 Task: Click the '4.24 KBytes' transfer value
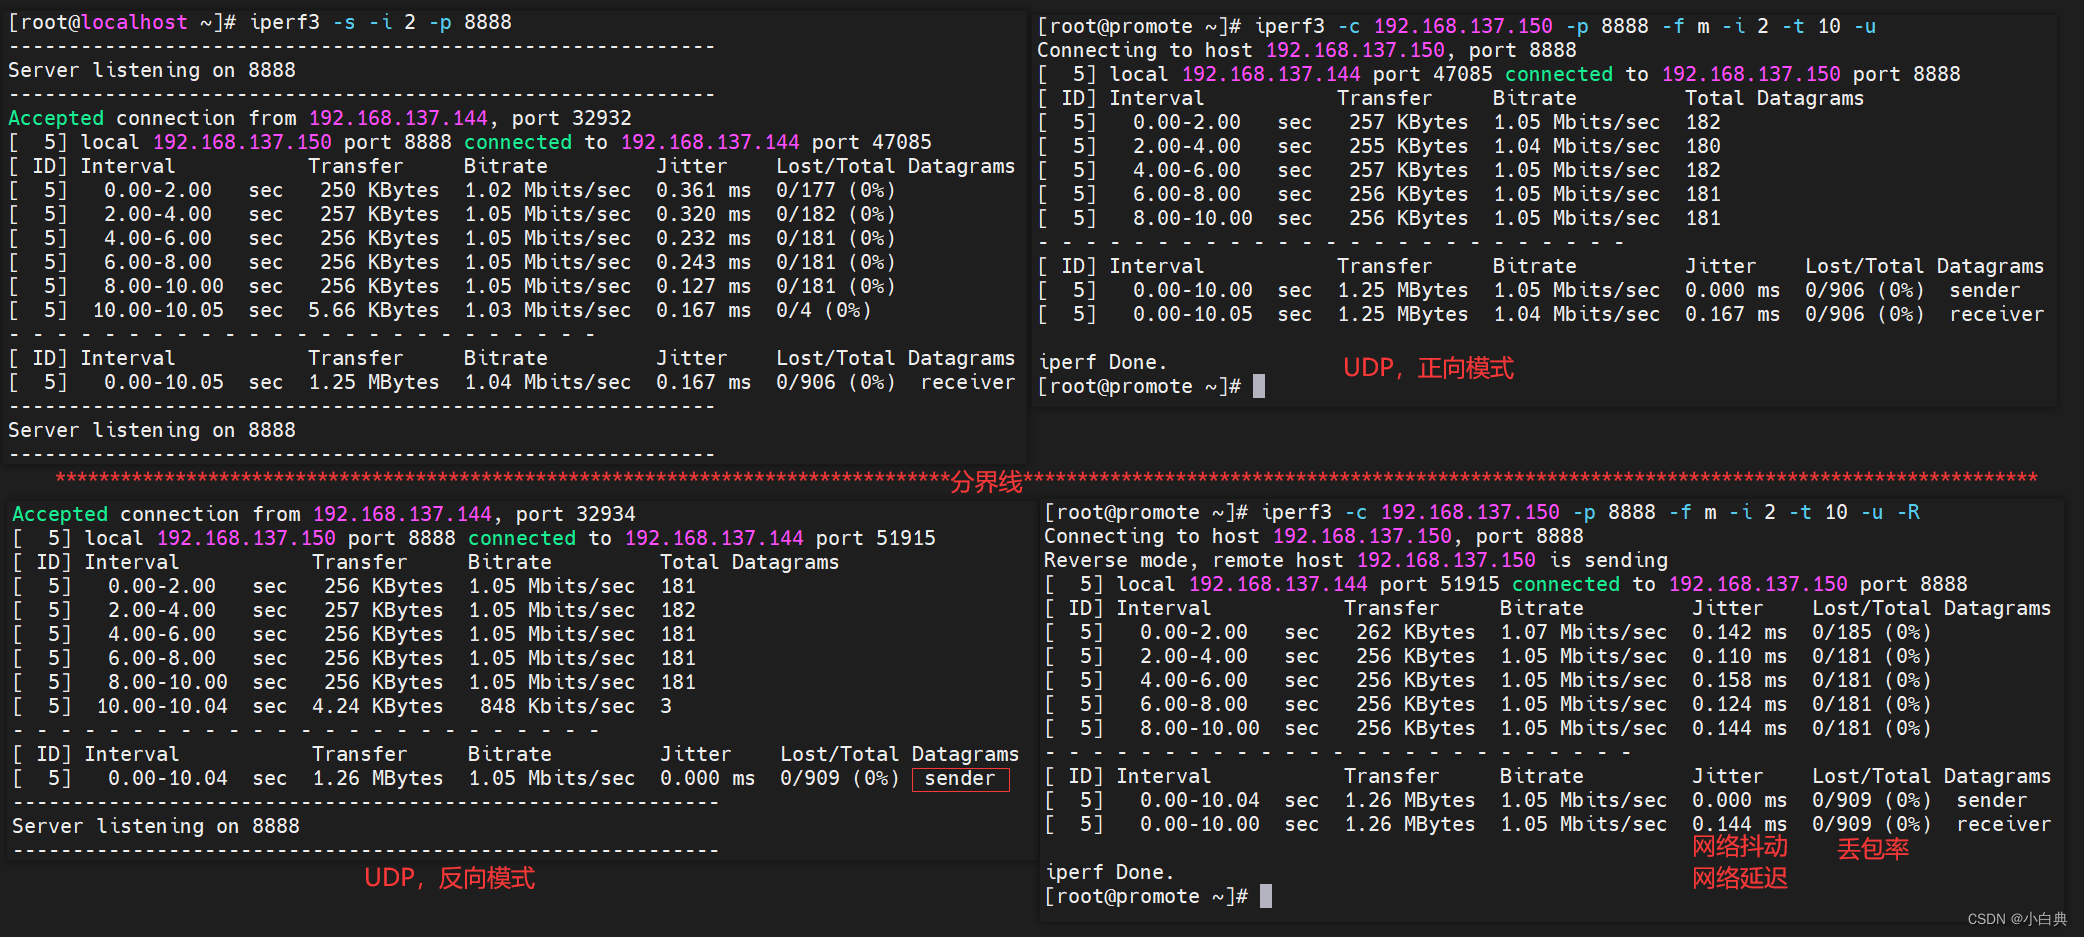(378, 706)
